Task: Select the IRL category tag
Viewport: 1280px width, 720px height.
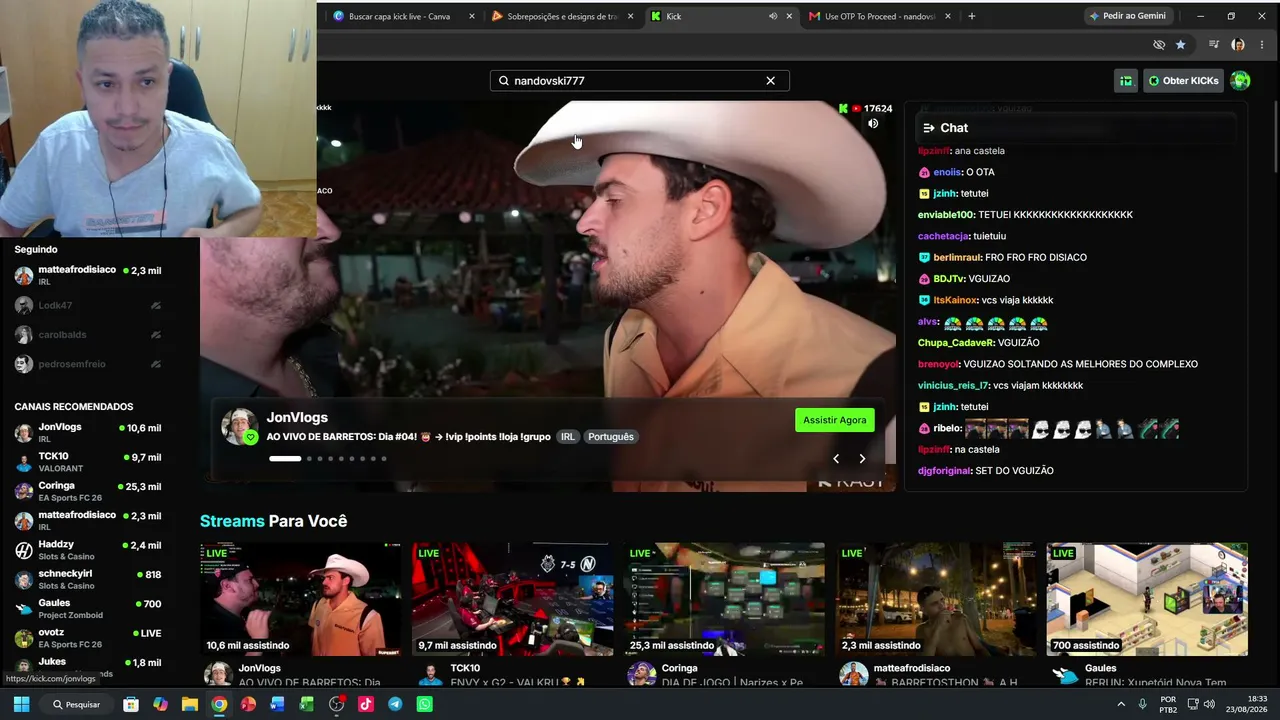Action: click(568, 437)
